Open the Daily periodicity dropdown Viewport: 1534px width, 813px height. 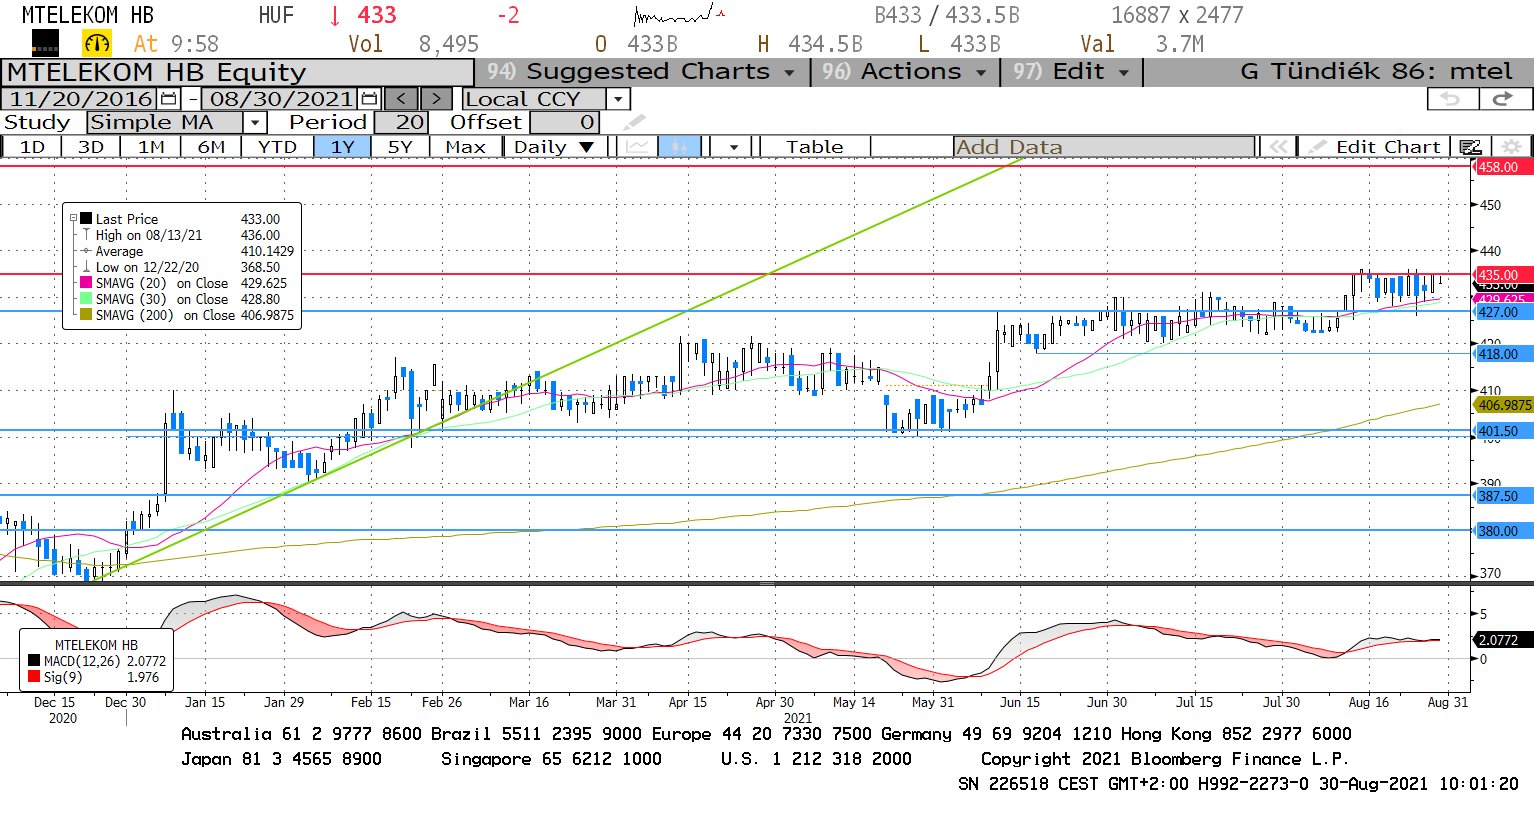[x=554, y=147]
